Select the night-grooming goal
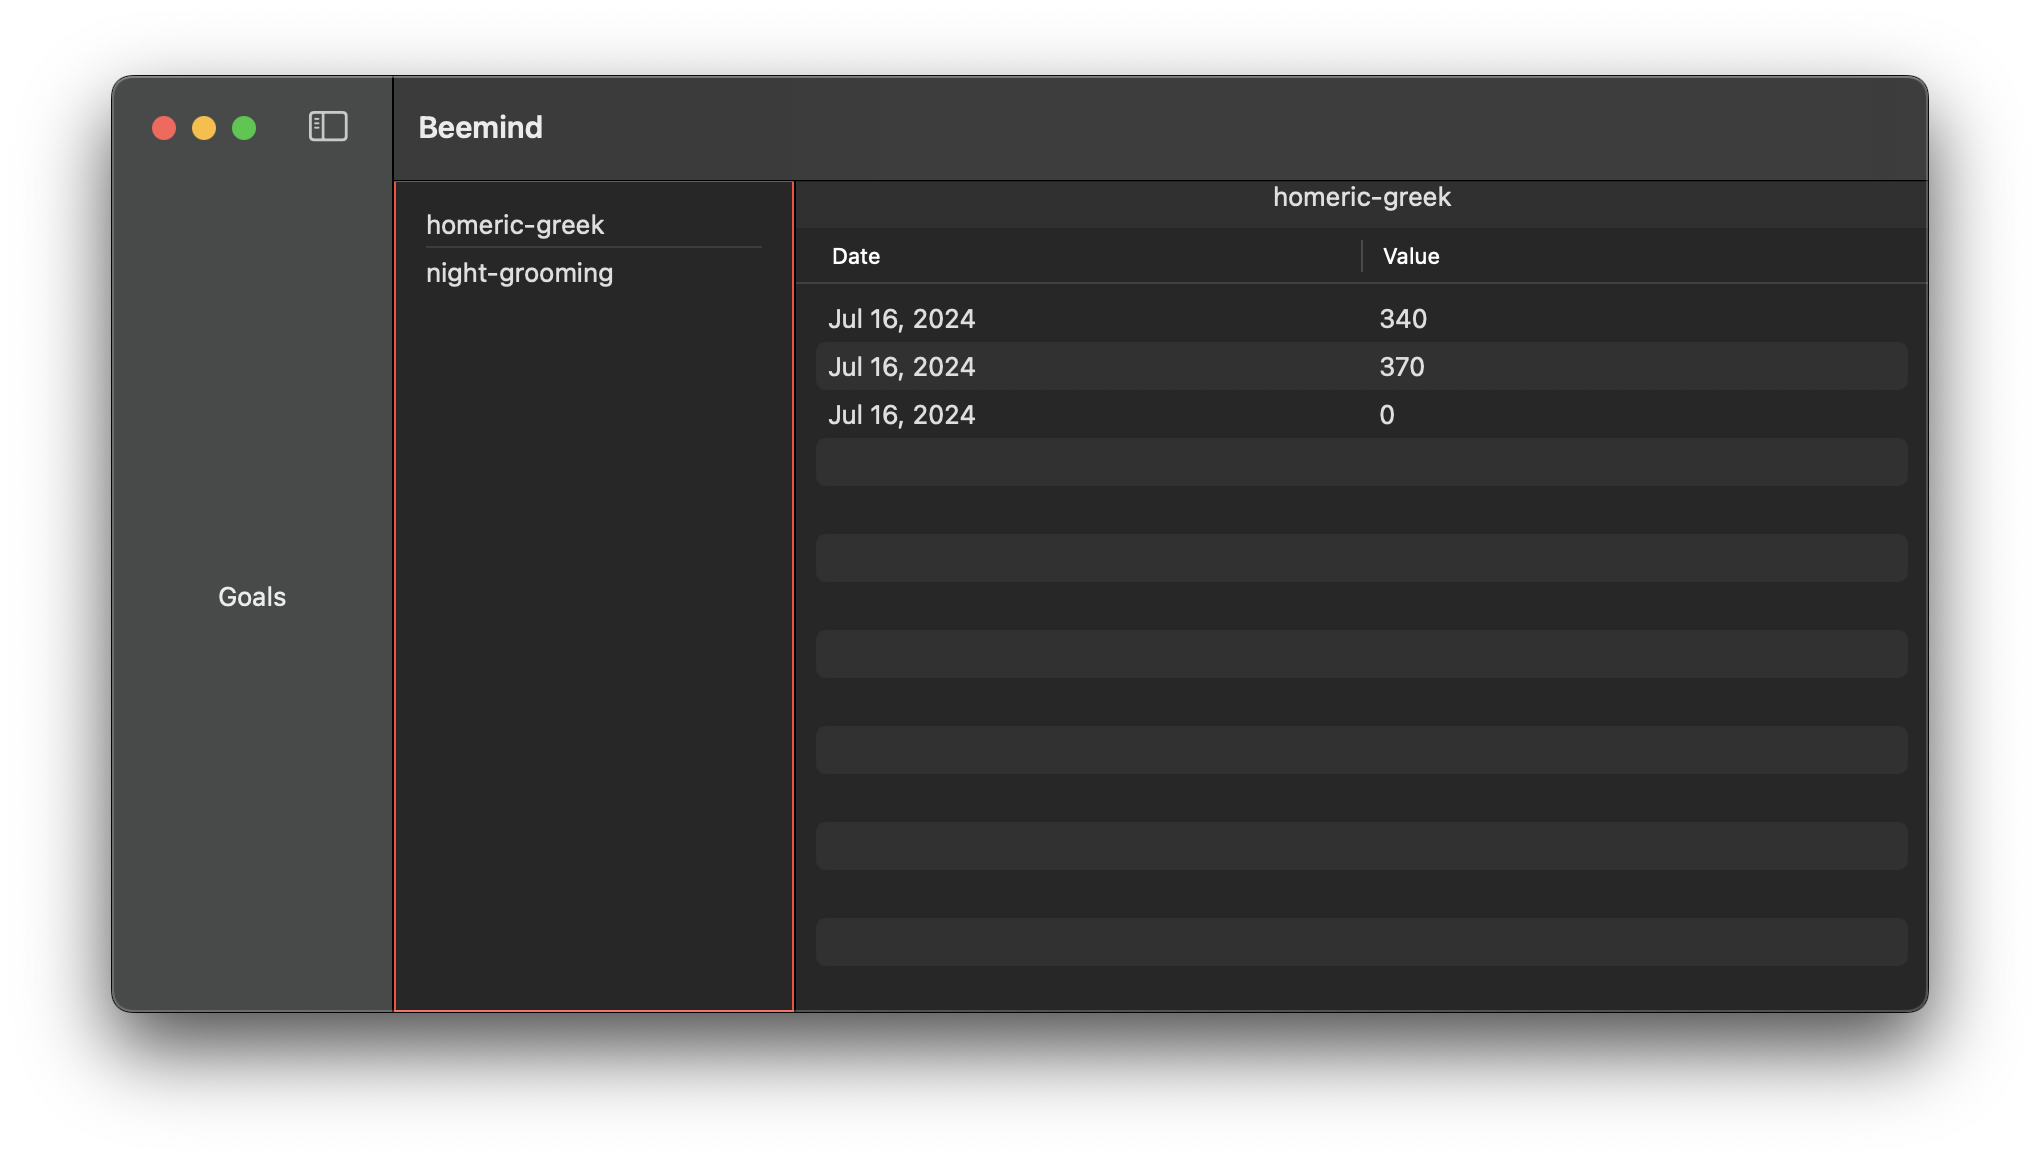The width and height of the screenshot is (2040, 1160). (x=519, y=273)
